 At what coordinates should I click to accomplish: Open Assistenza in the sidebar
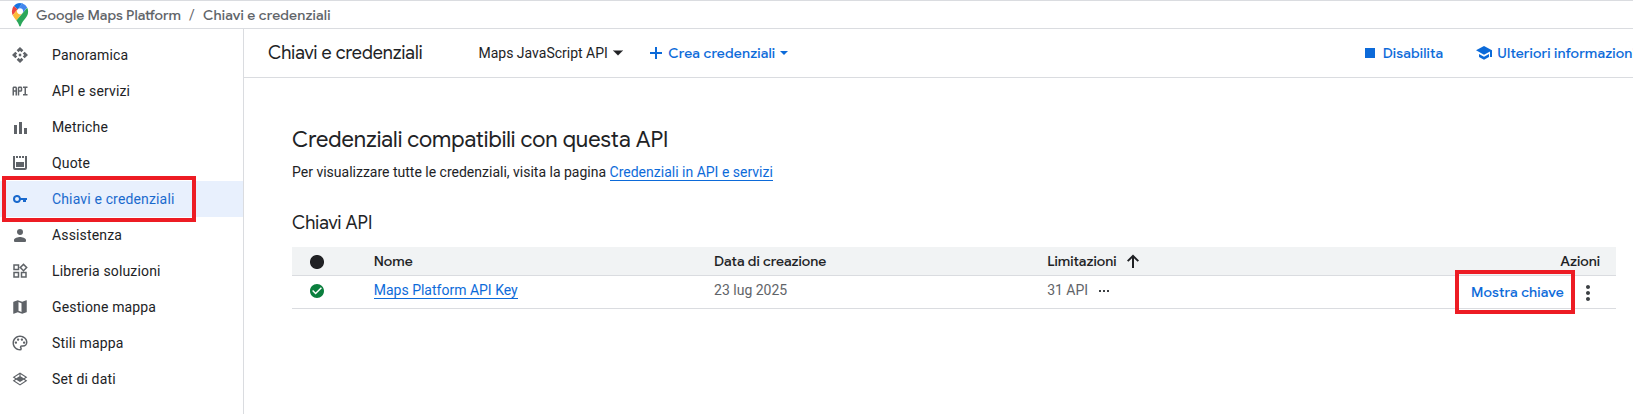(87, 235)
